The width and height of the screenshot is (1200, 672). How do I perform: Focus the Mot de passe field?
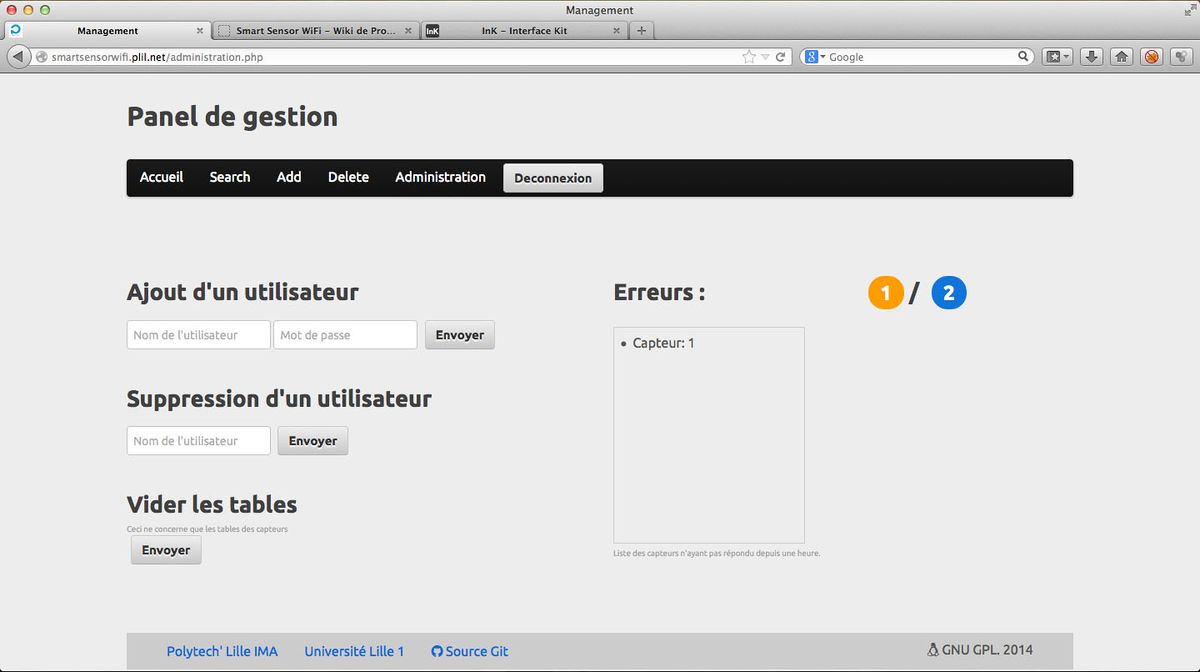click(x=345, y=335)
